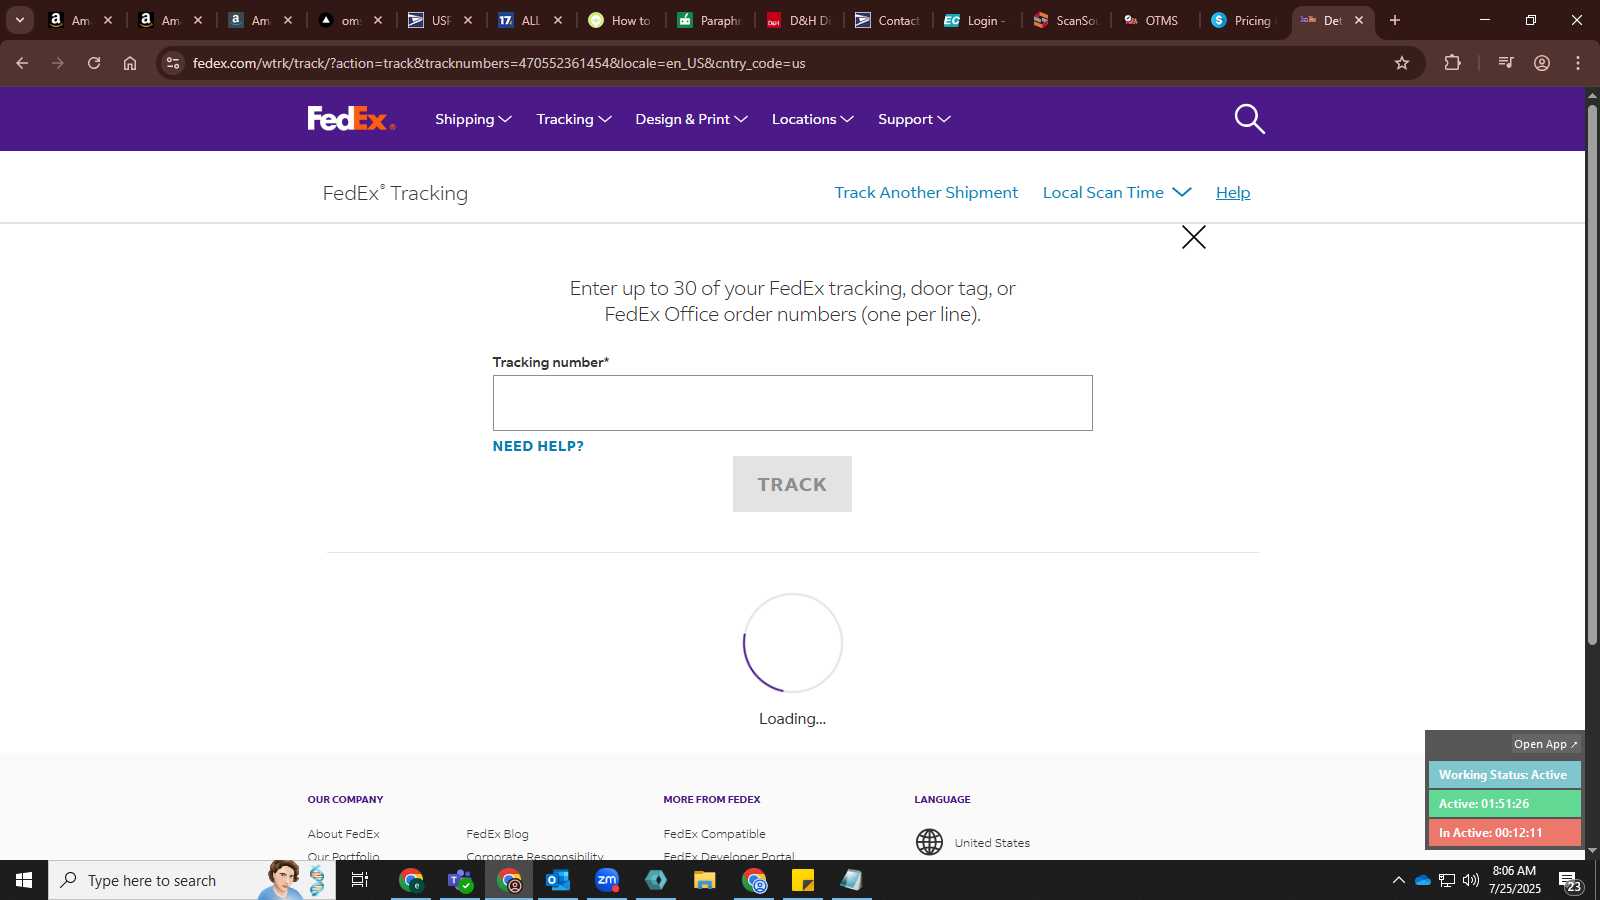Open the Help link
The height and width of the screenshot is (900, 1600).
click(x=1233, y=192)
